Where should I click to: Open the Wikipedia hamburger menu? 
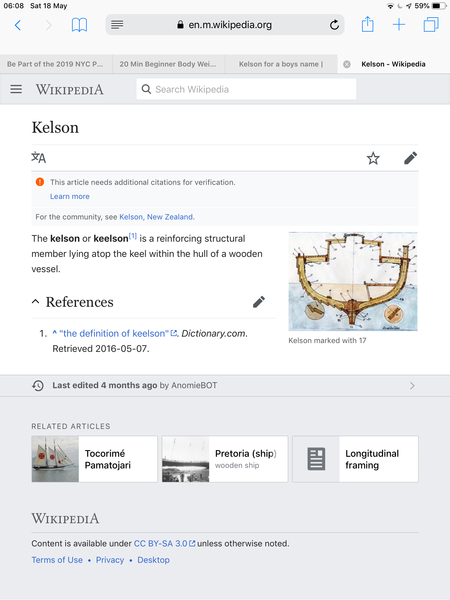point(16,89)
